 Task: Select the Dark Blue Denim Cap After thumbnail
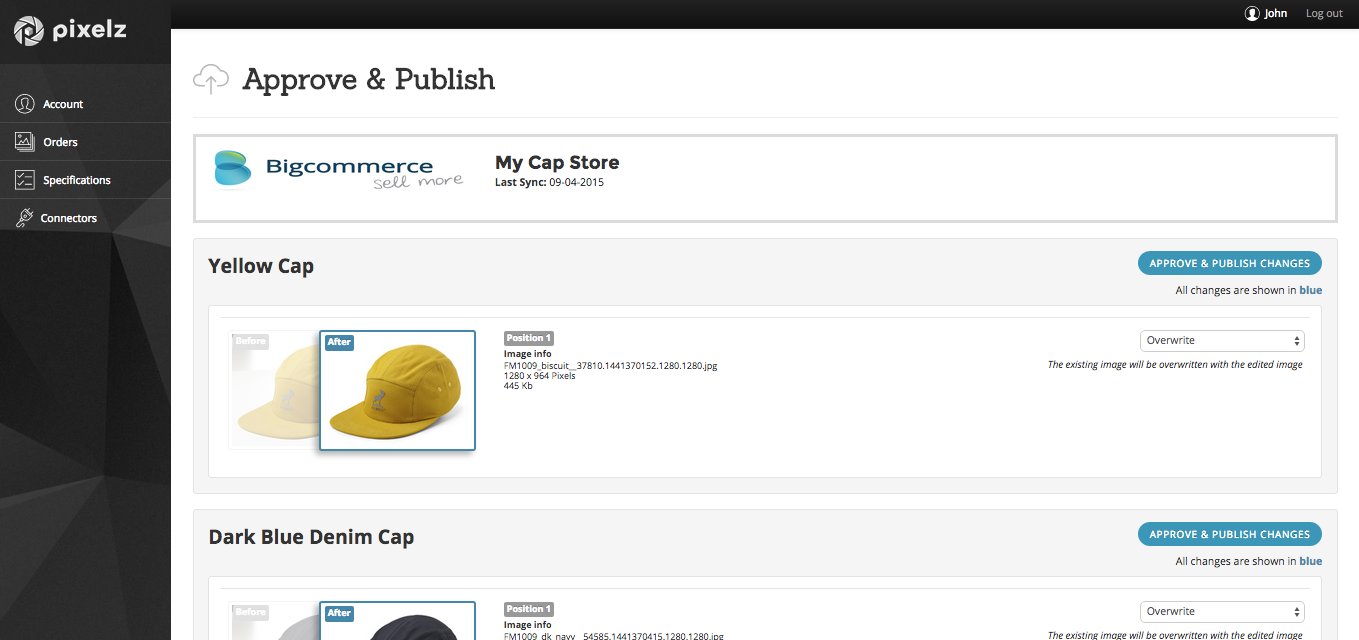point(398,624)
